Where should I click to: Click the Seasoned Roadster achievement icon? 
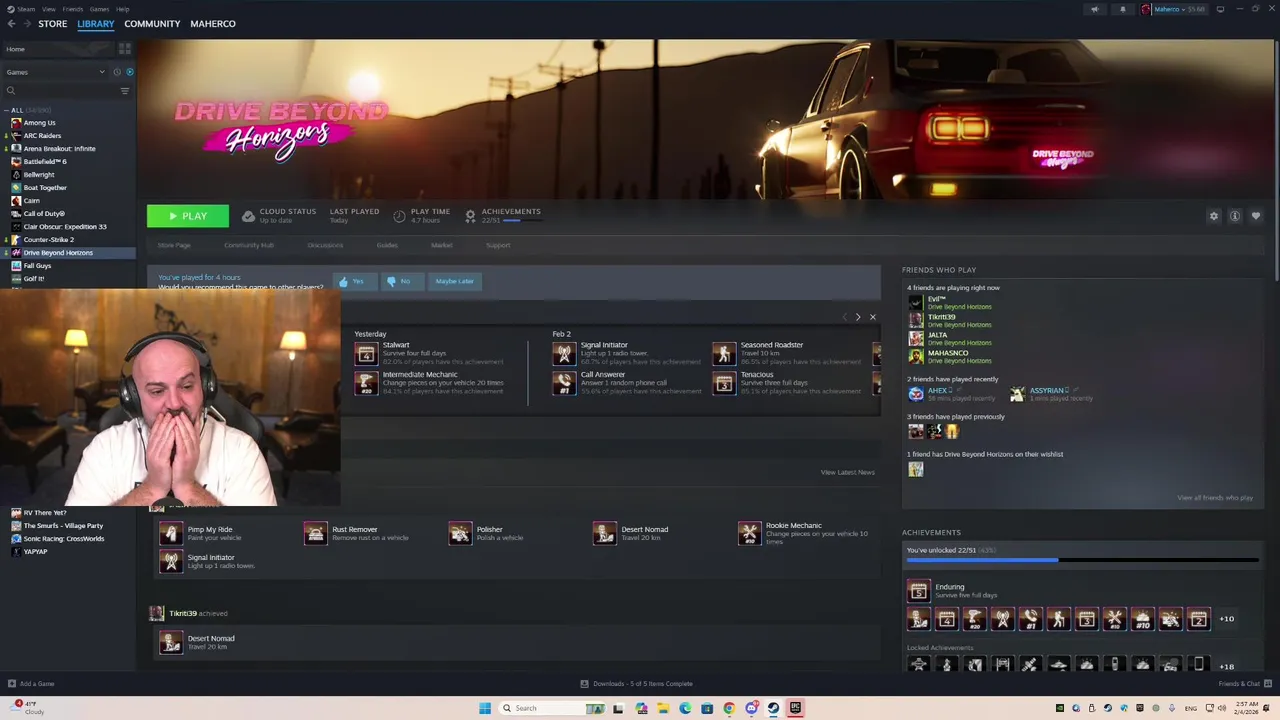pyautogui.click(x=724, y=354)
